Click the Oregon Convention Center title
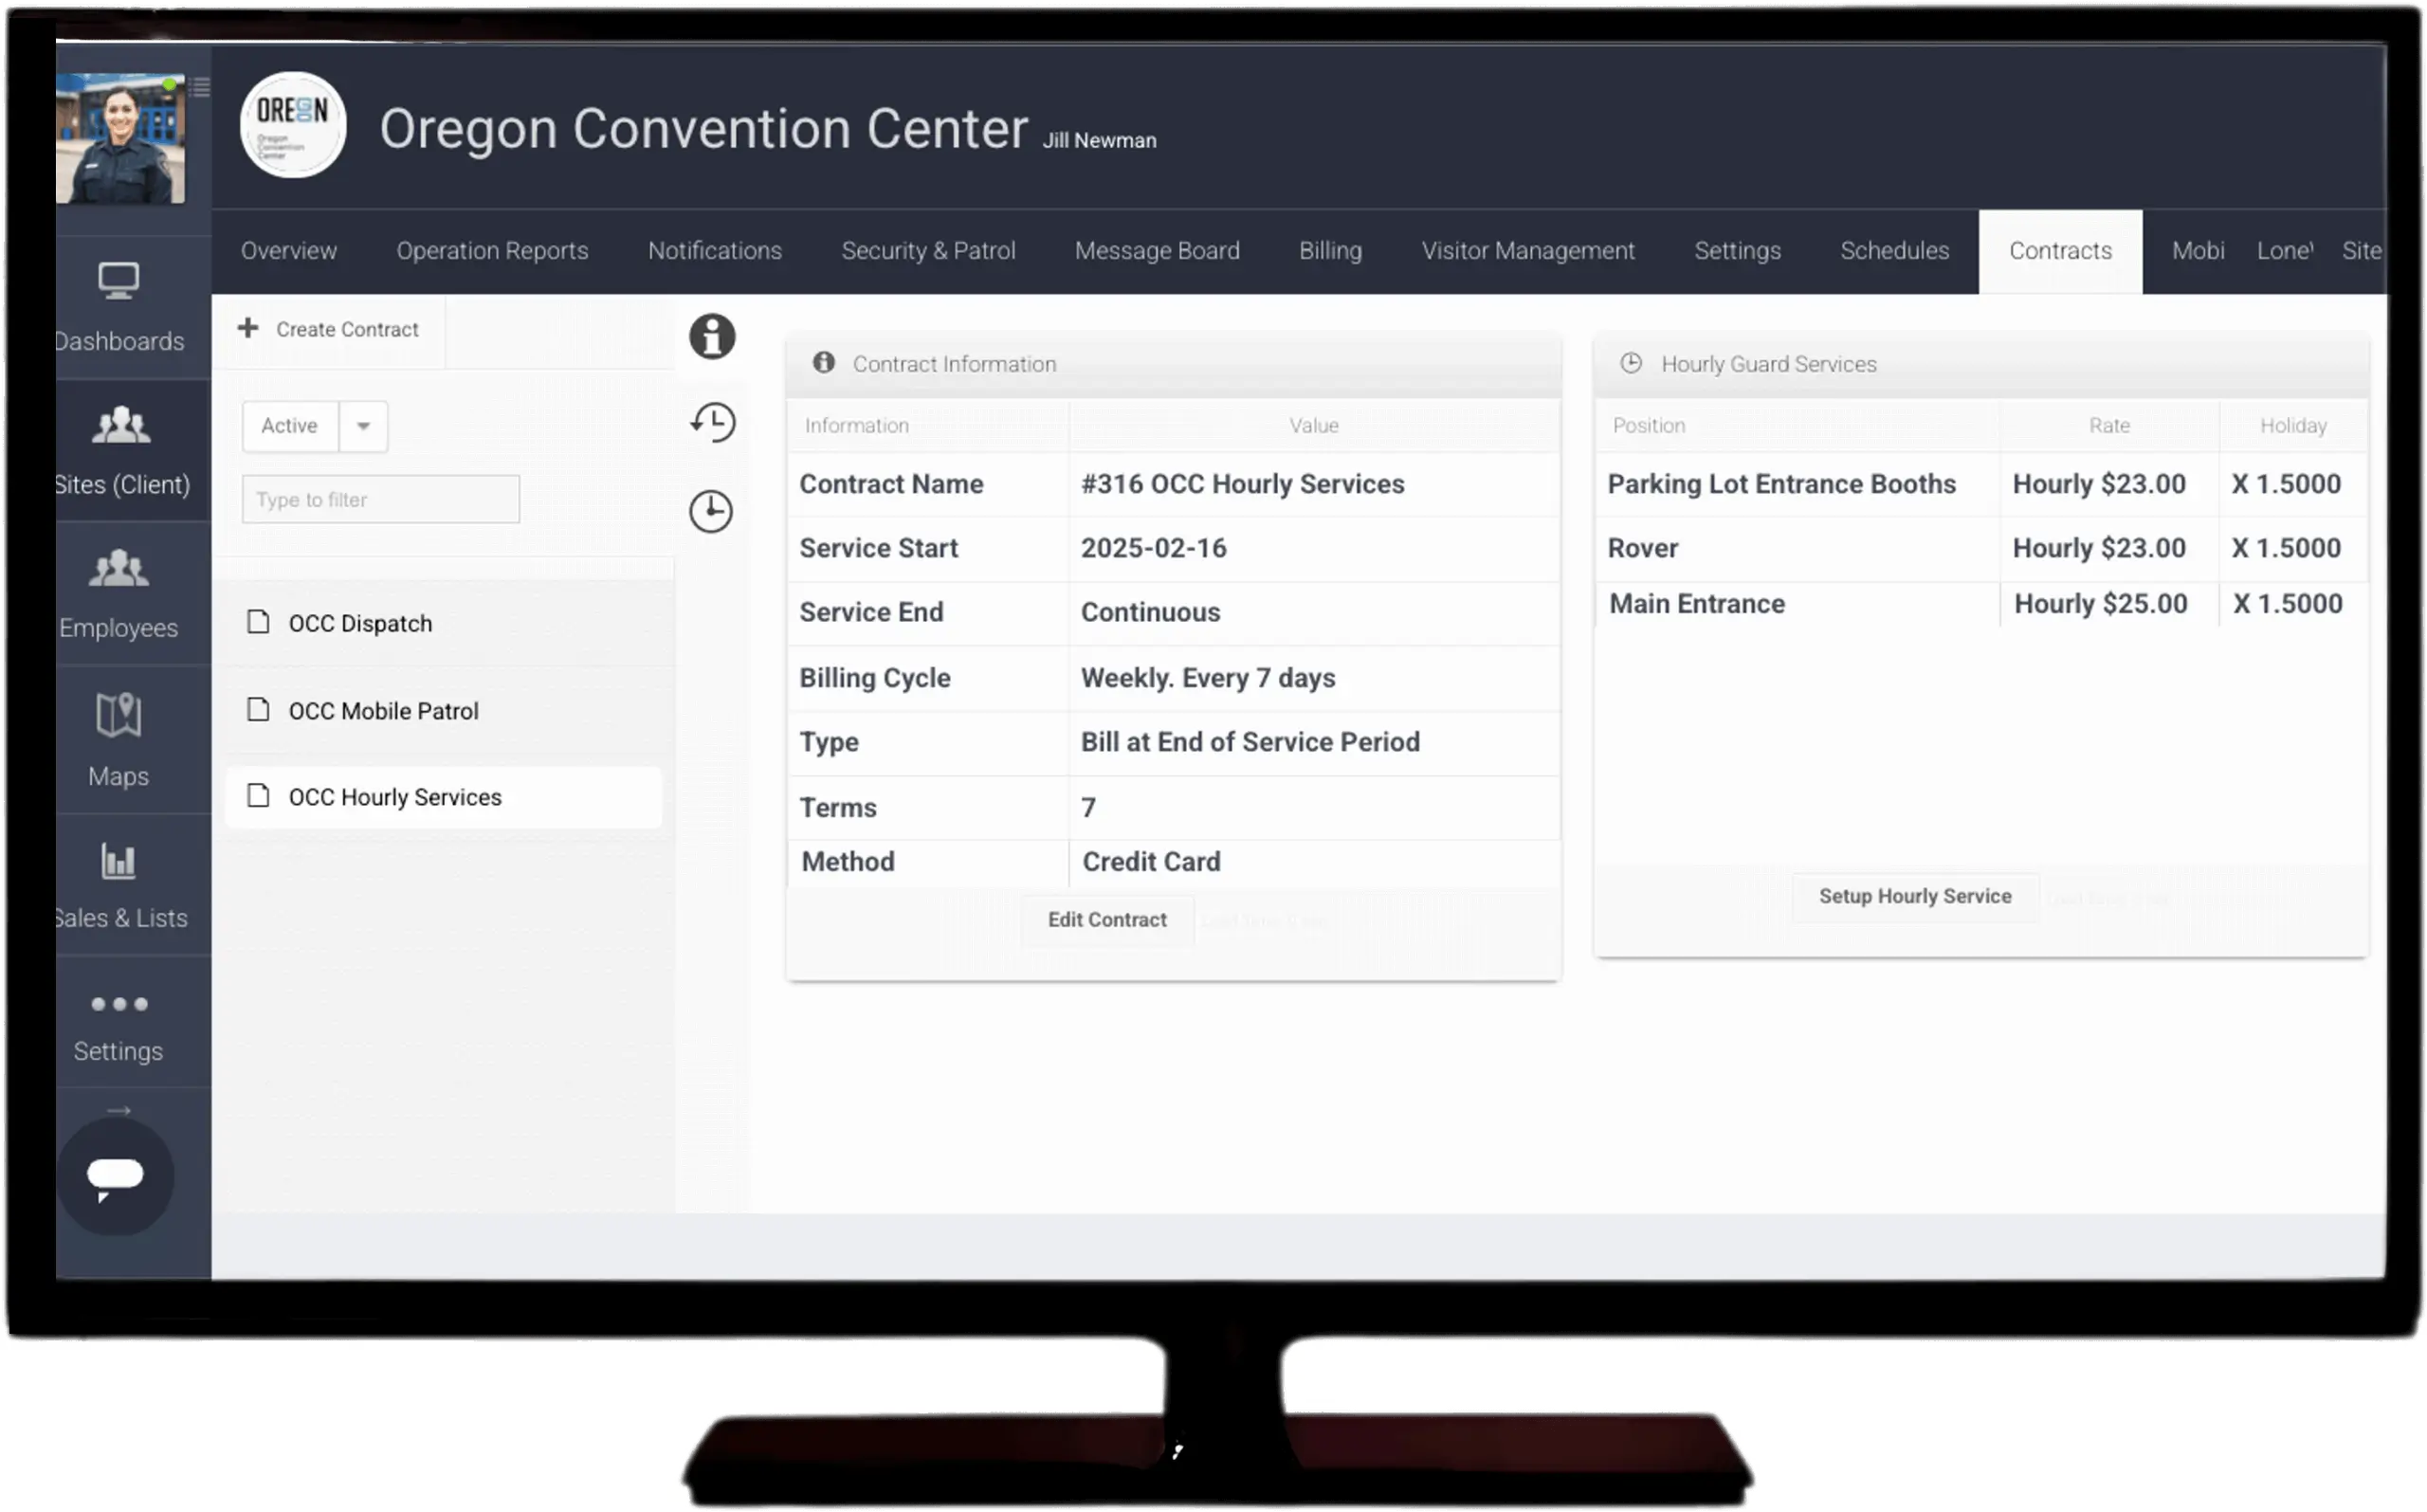This screenshot has width=2427, height=1512. [703, 129]
